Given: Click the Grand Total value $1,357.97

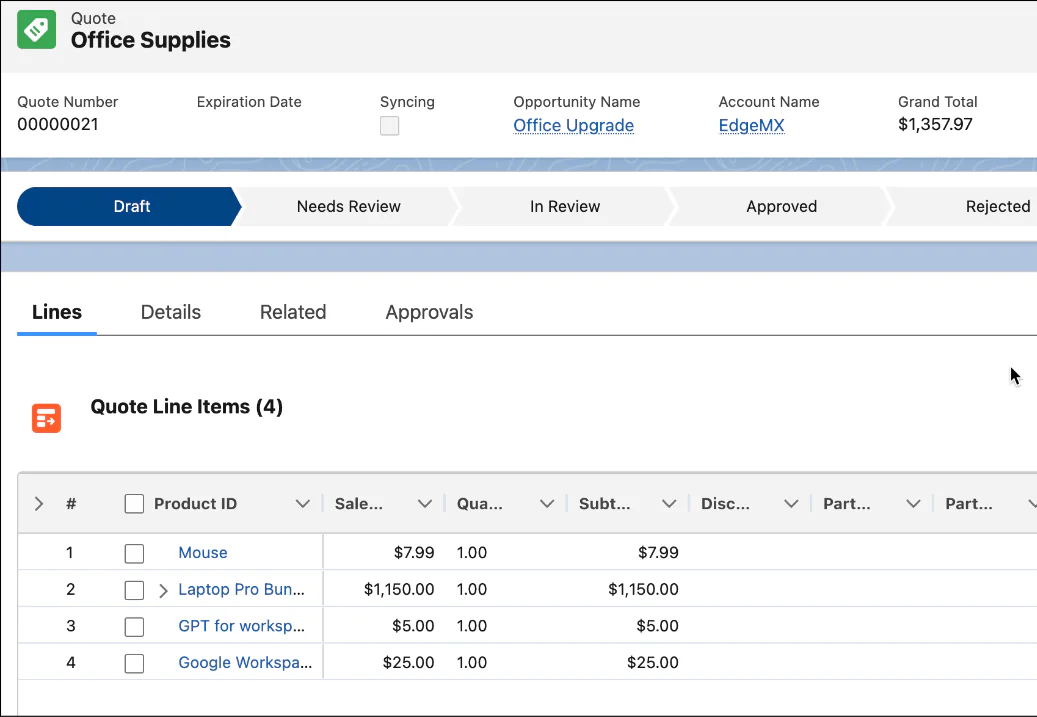Looking at the screenshot, I should [935, 124].
